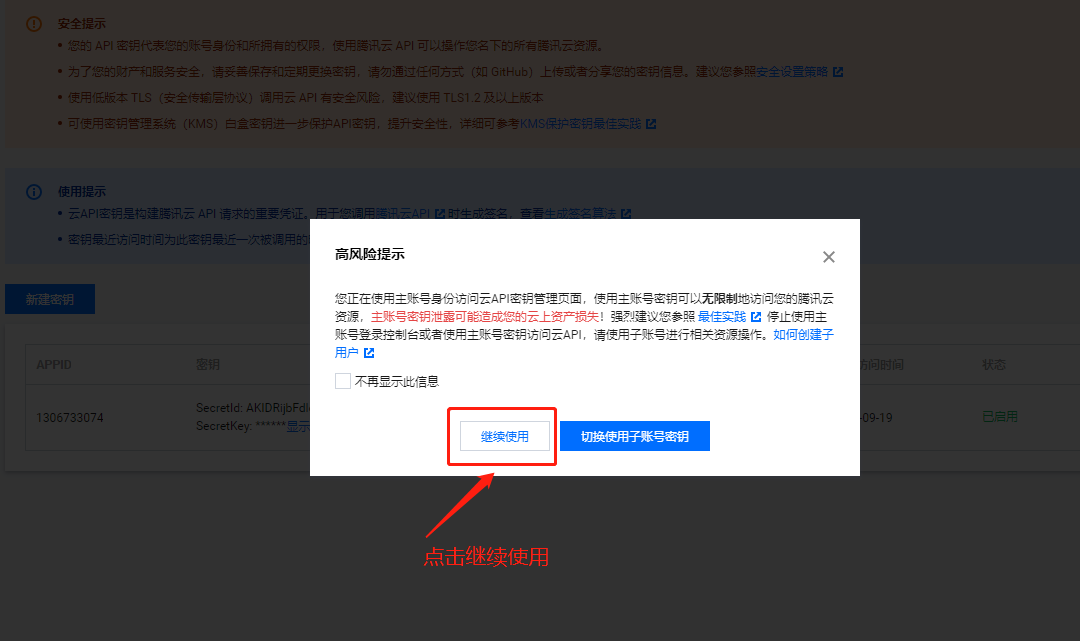The height and width of the screenshot is (641, 1080).
Task: Open the 安全设置策略 link
Action: click(x=792, y=72)
